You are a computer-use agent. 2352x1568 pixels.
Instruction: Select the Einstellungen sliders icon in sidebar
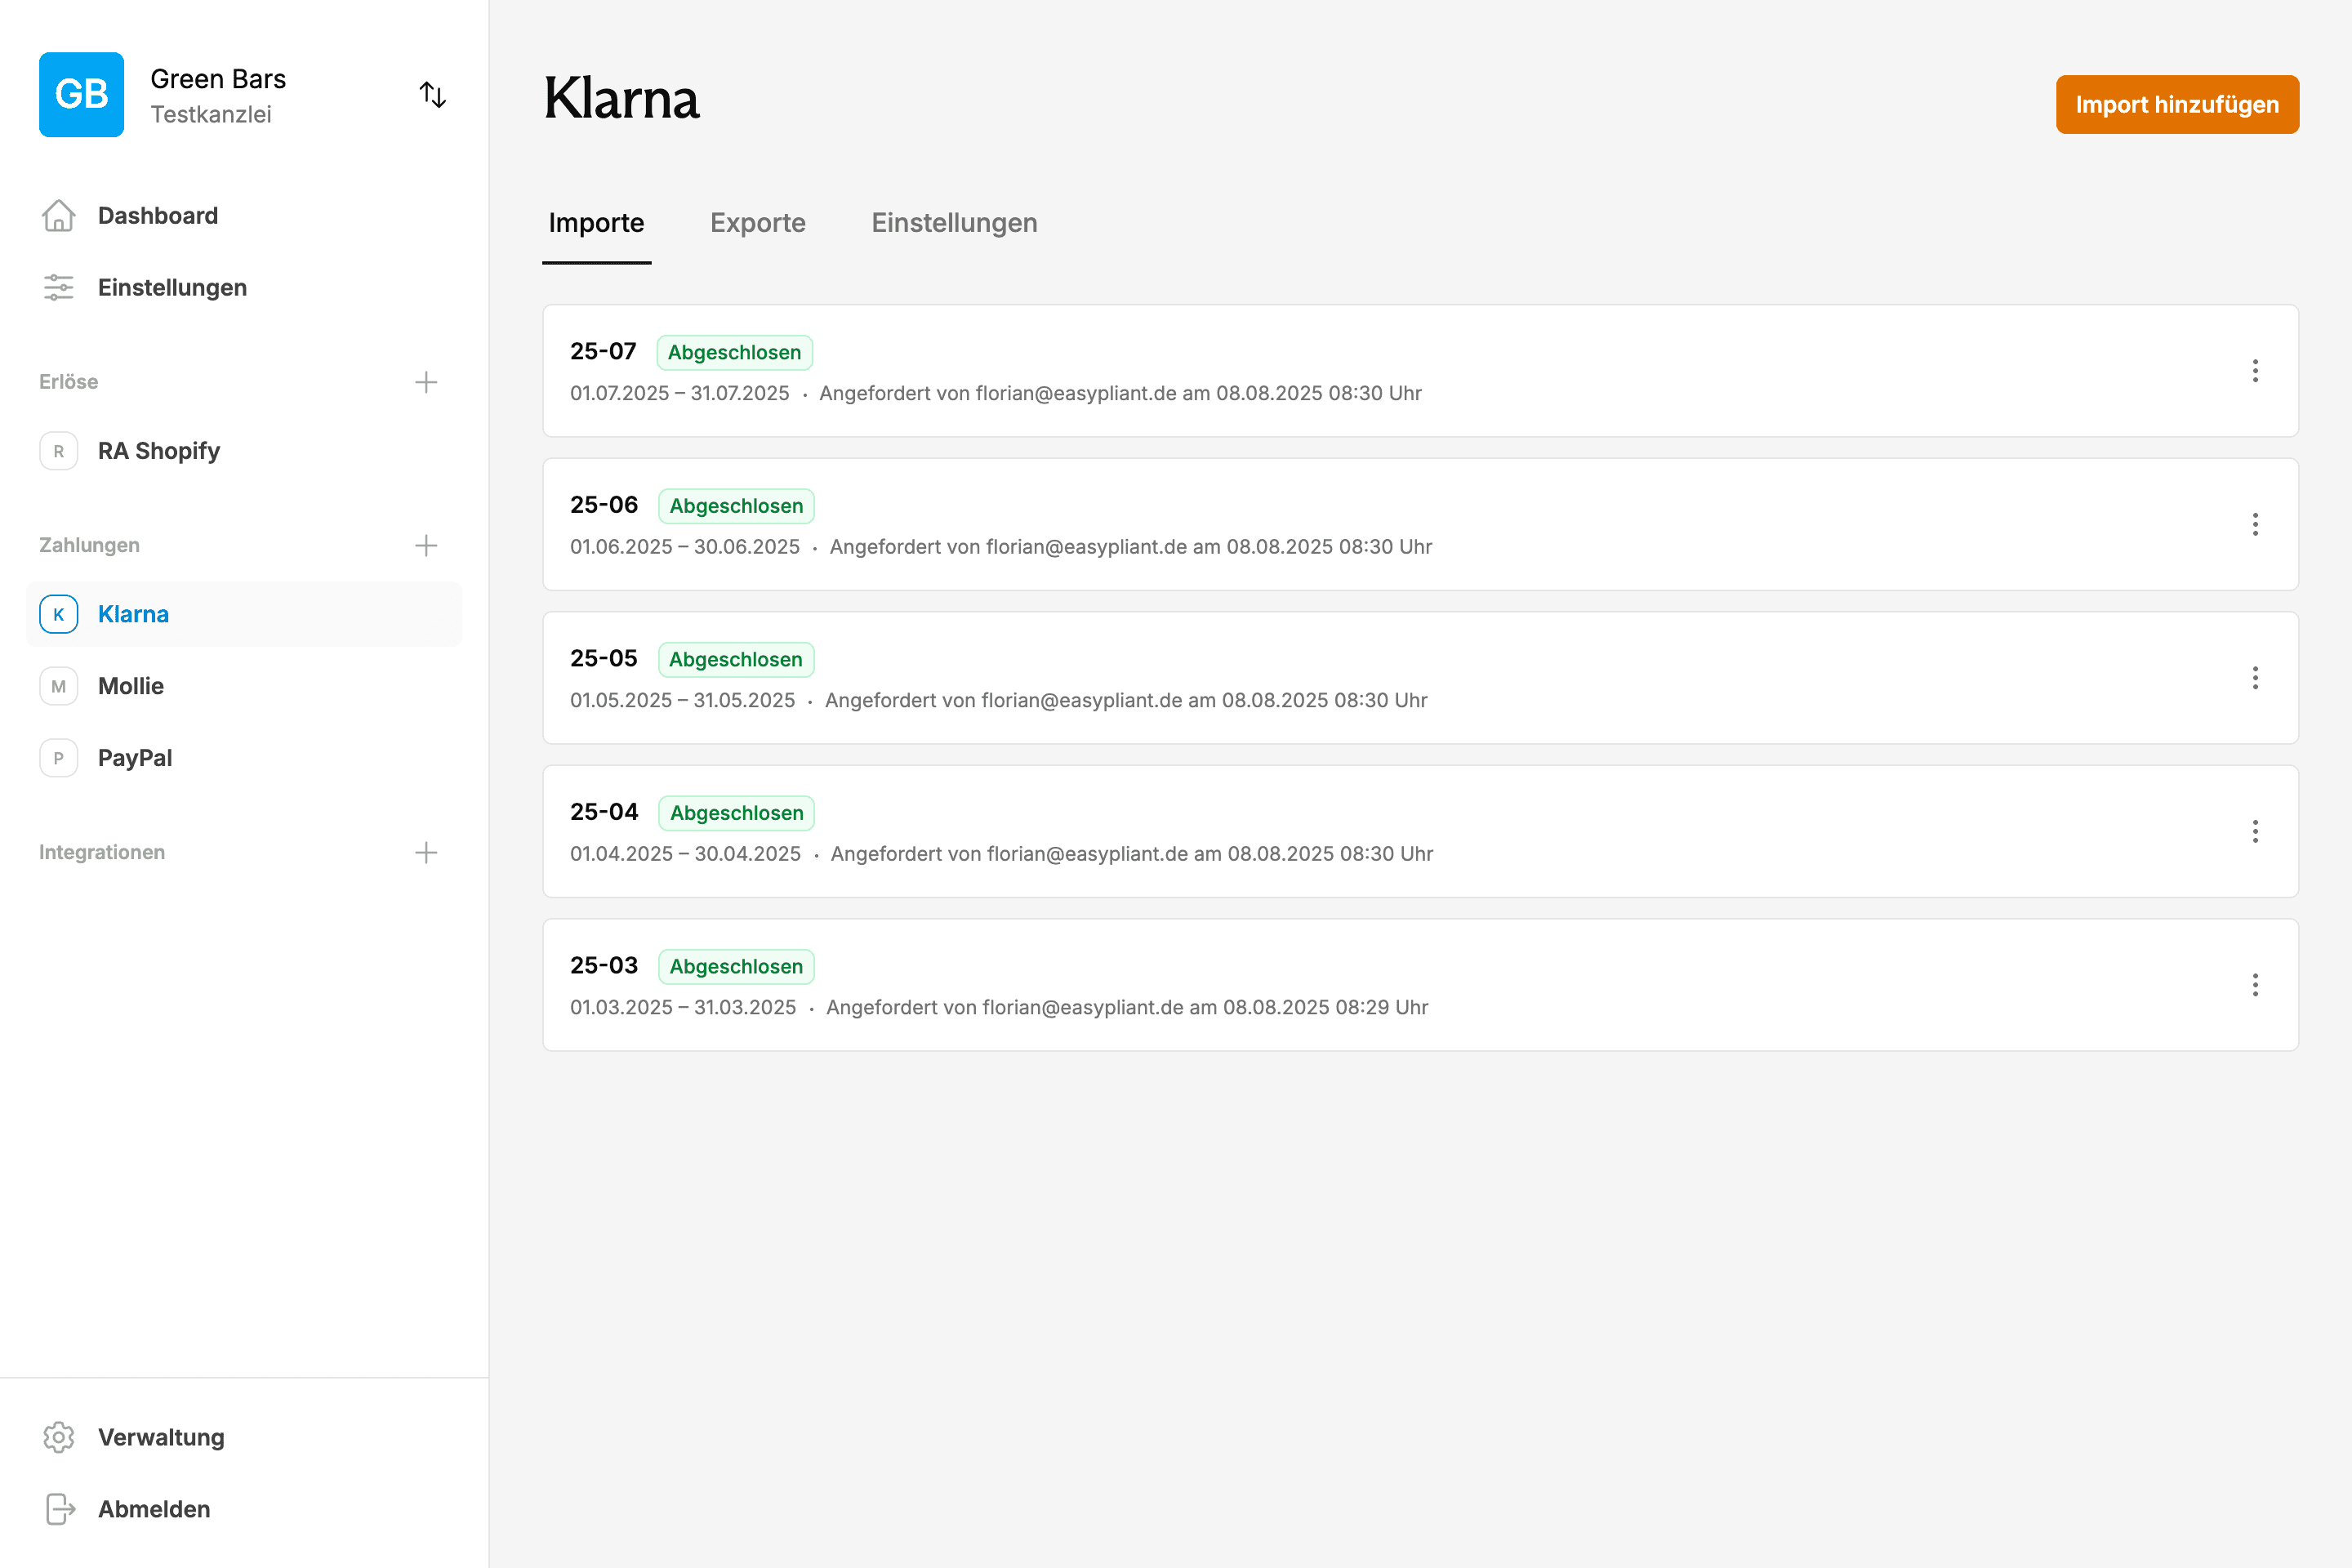58,287
